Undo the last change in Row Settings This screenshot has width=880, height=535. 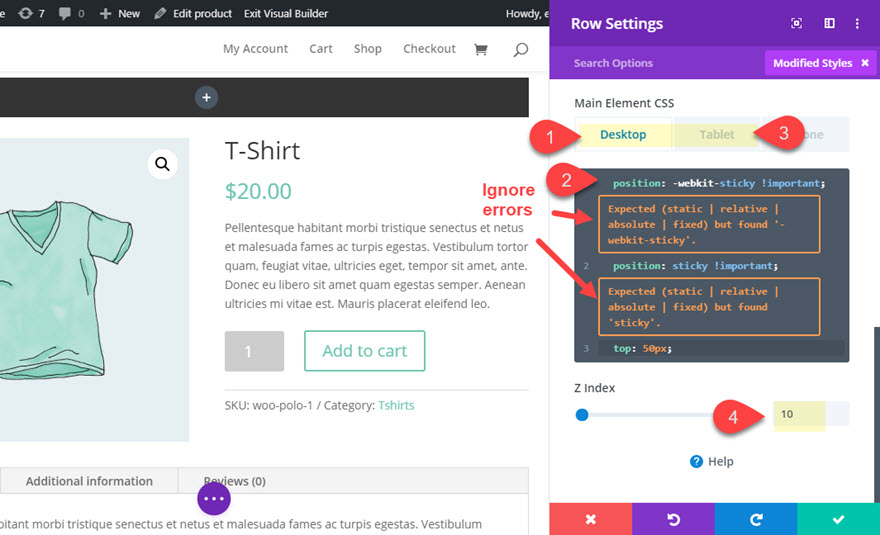click(673, 519)
